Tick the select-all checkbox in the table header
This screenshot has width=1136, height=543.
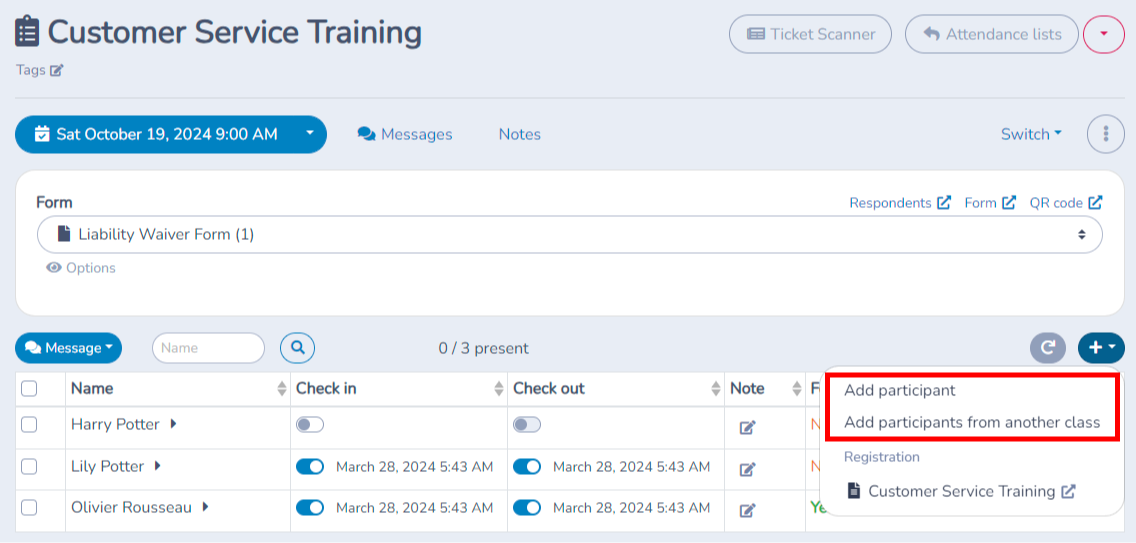29,389
